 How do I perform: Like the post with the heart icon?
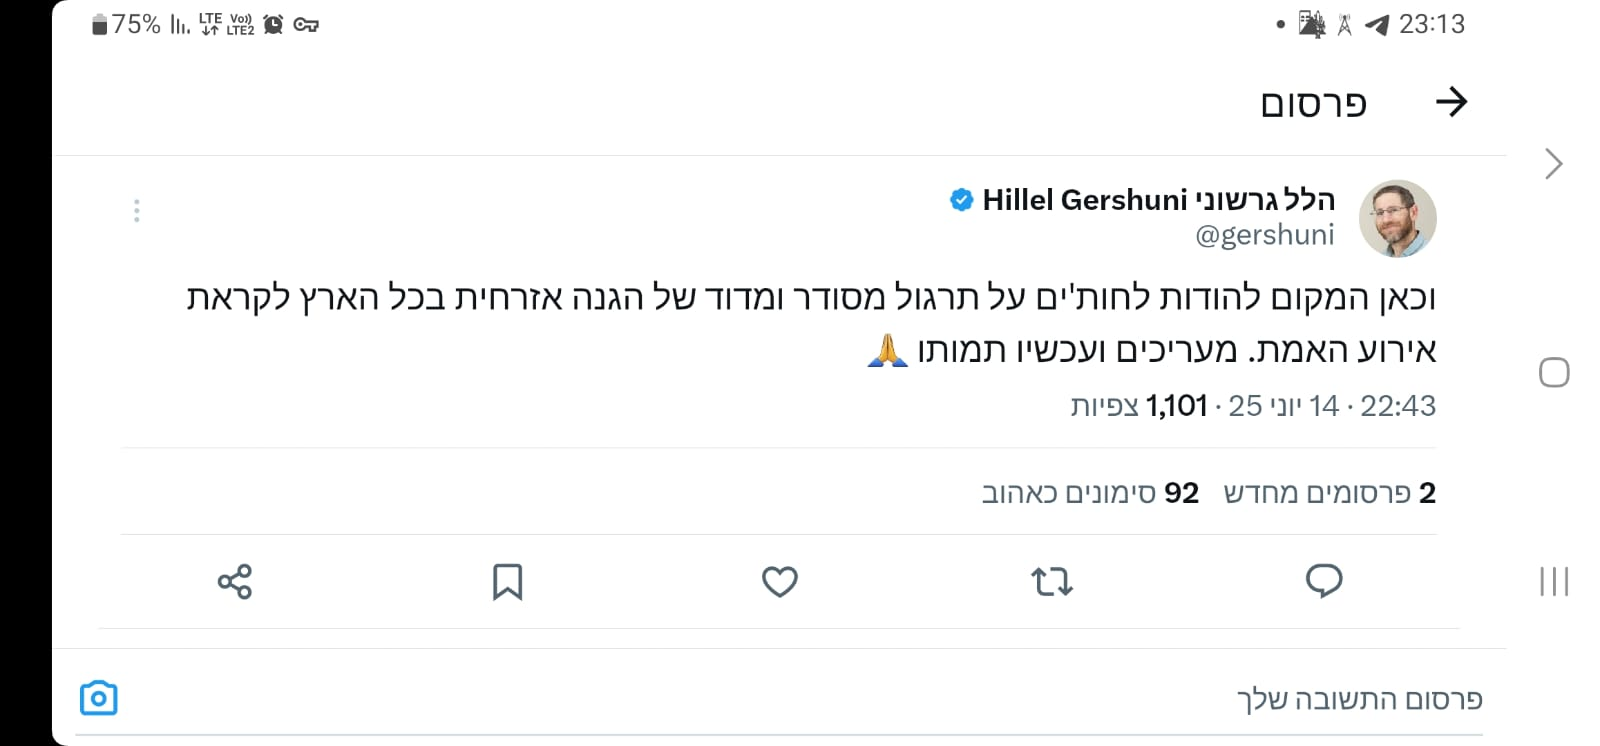coord(779,581)
